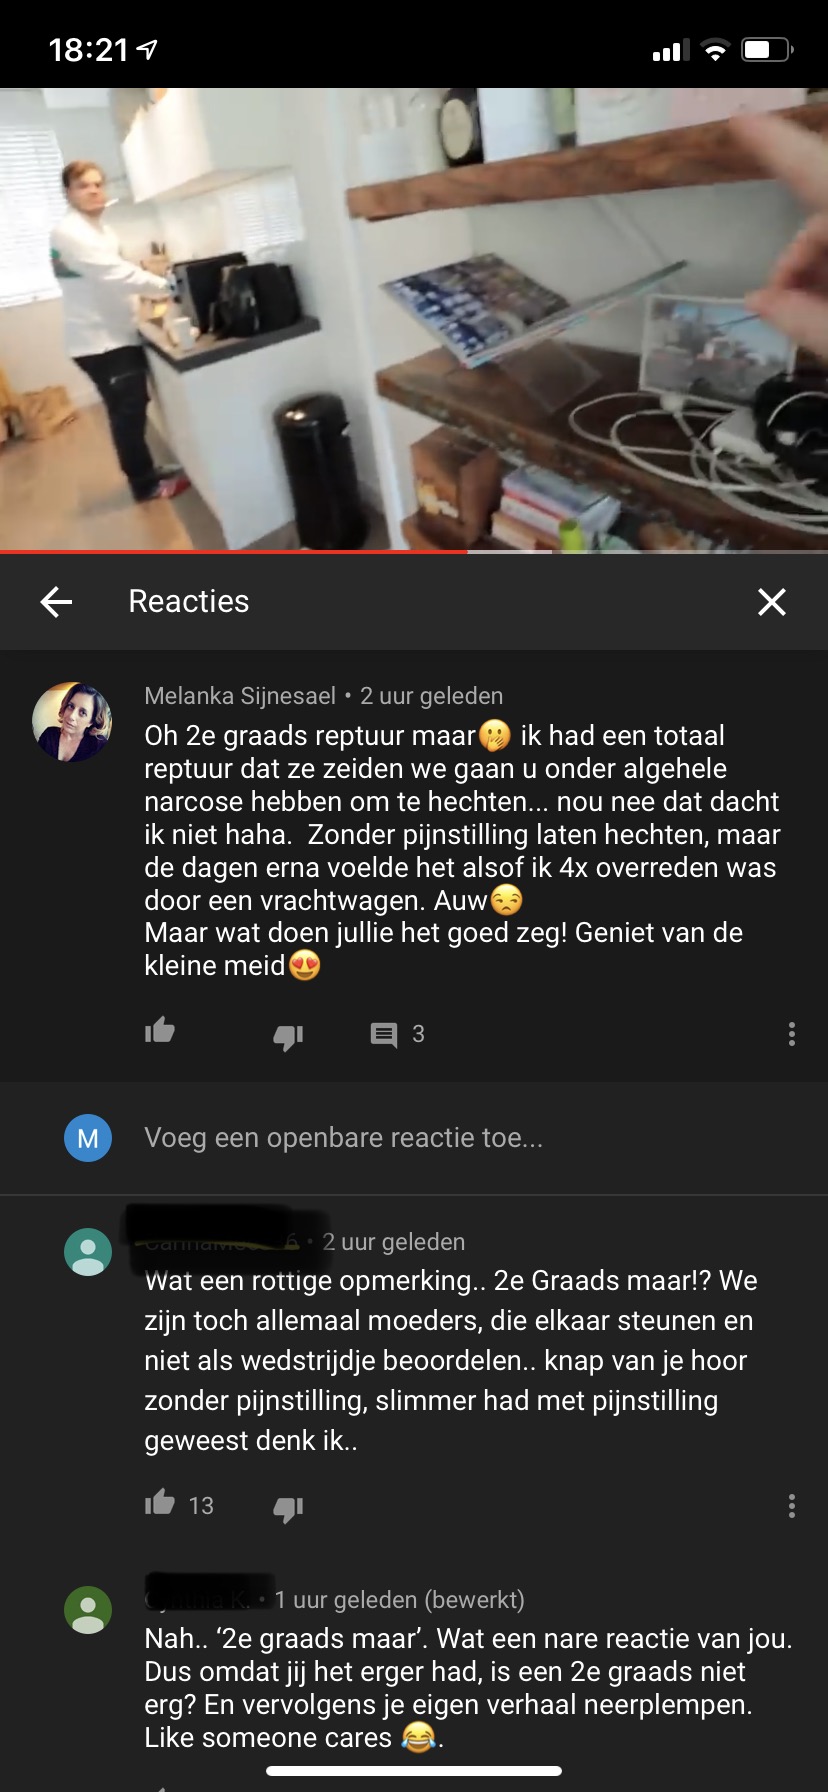Seek along the red video progress bar

coord(414,551)
